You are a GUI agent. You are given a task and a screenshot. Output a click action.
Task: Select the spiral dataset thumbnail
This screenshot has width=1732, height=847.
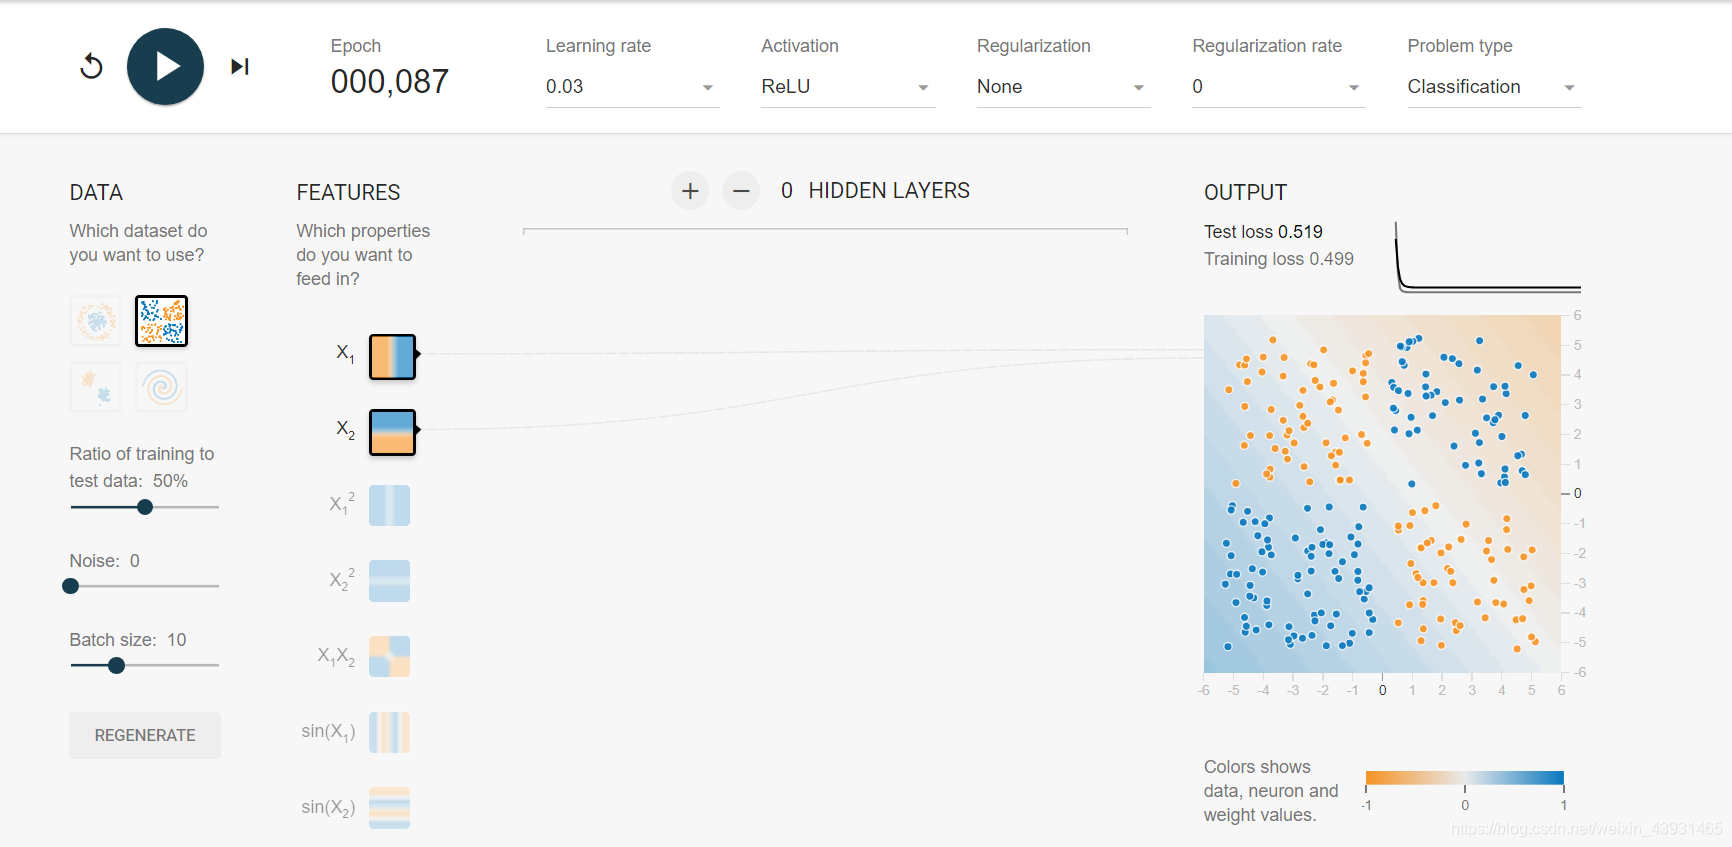tap(162, 387)
